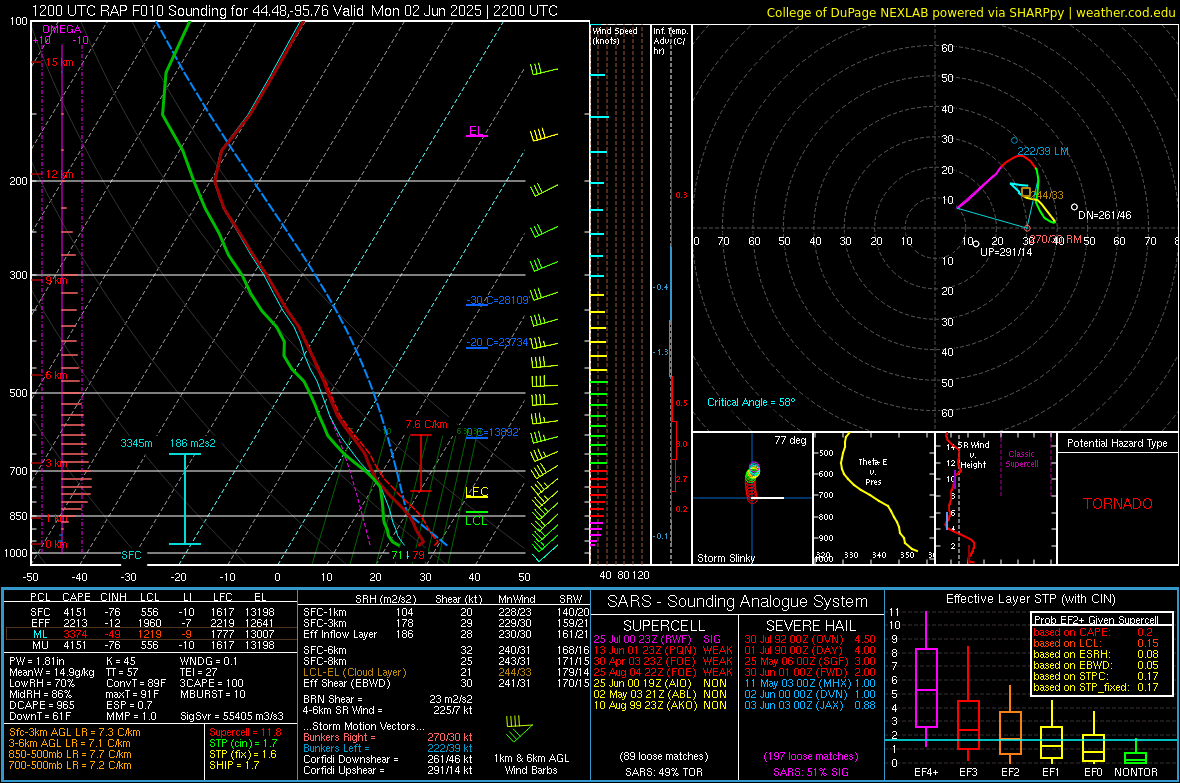Click the "LCL-EL (Cloud Layer)" row label
This screenshot has width=1180, height=783.
354,672
